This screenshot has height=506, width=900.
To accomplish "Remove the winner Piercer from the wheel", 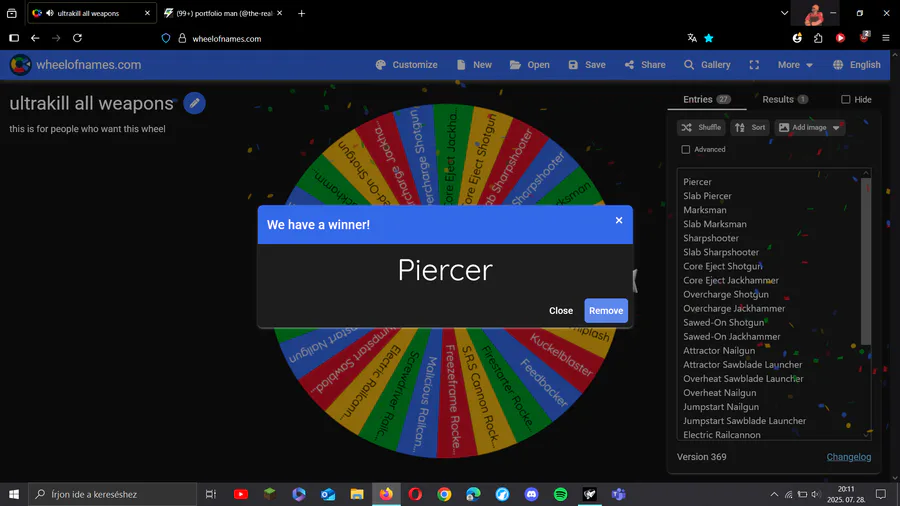I will point(606,310).
